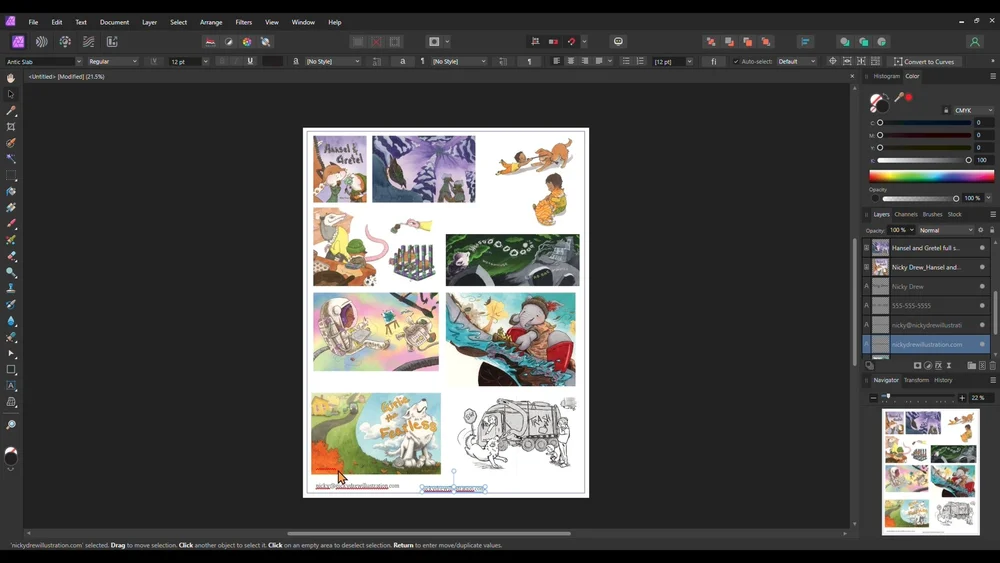Pick the color picker eyedropper in Color panel
The height and width of the screenshot is (563, 1000).
tap(899, 97)
